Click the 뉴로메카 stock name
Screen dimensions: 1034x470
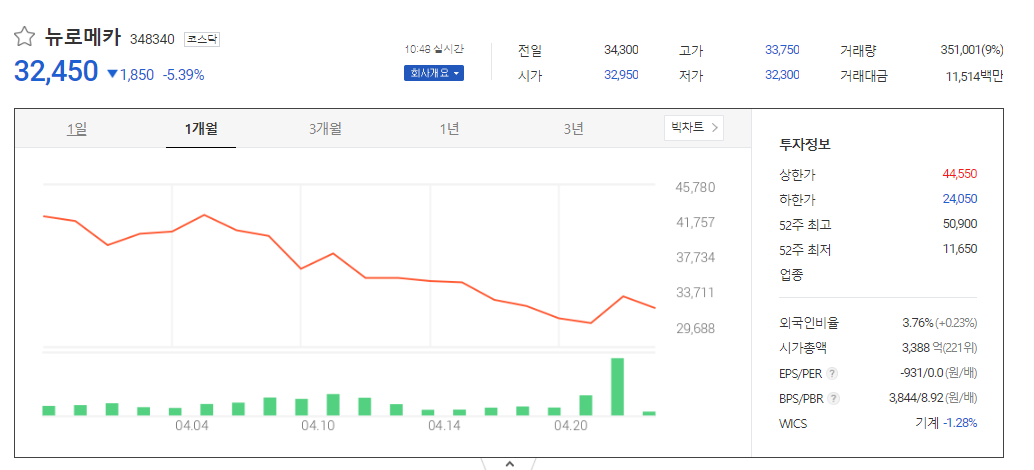(82, 38)
